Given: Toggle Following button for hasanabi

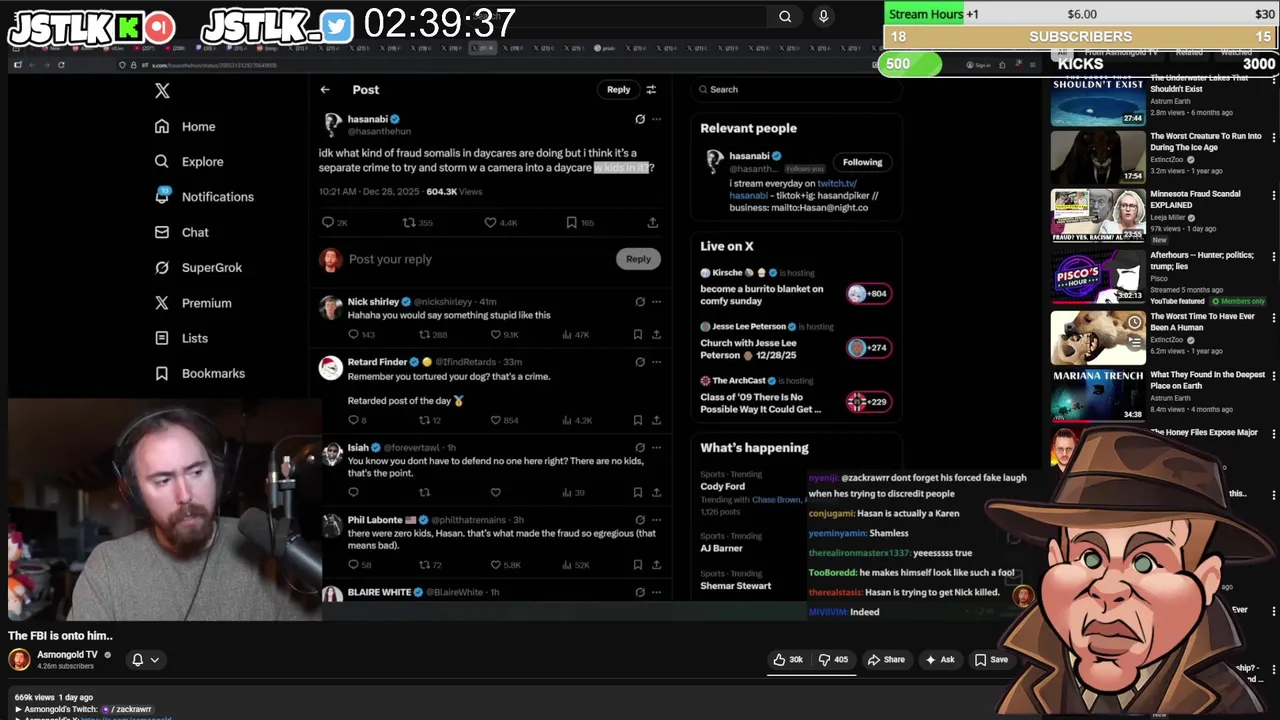Looking at the screenshot, I should [x=862, y=162].
